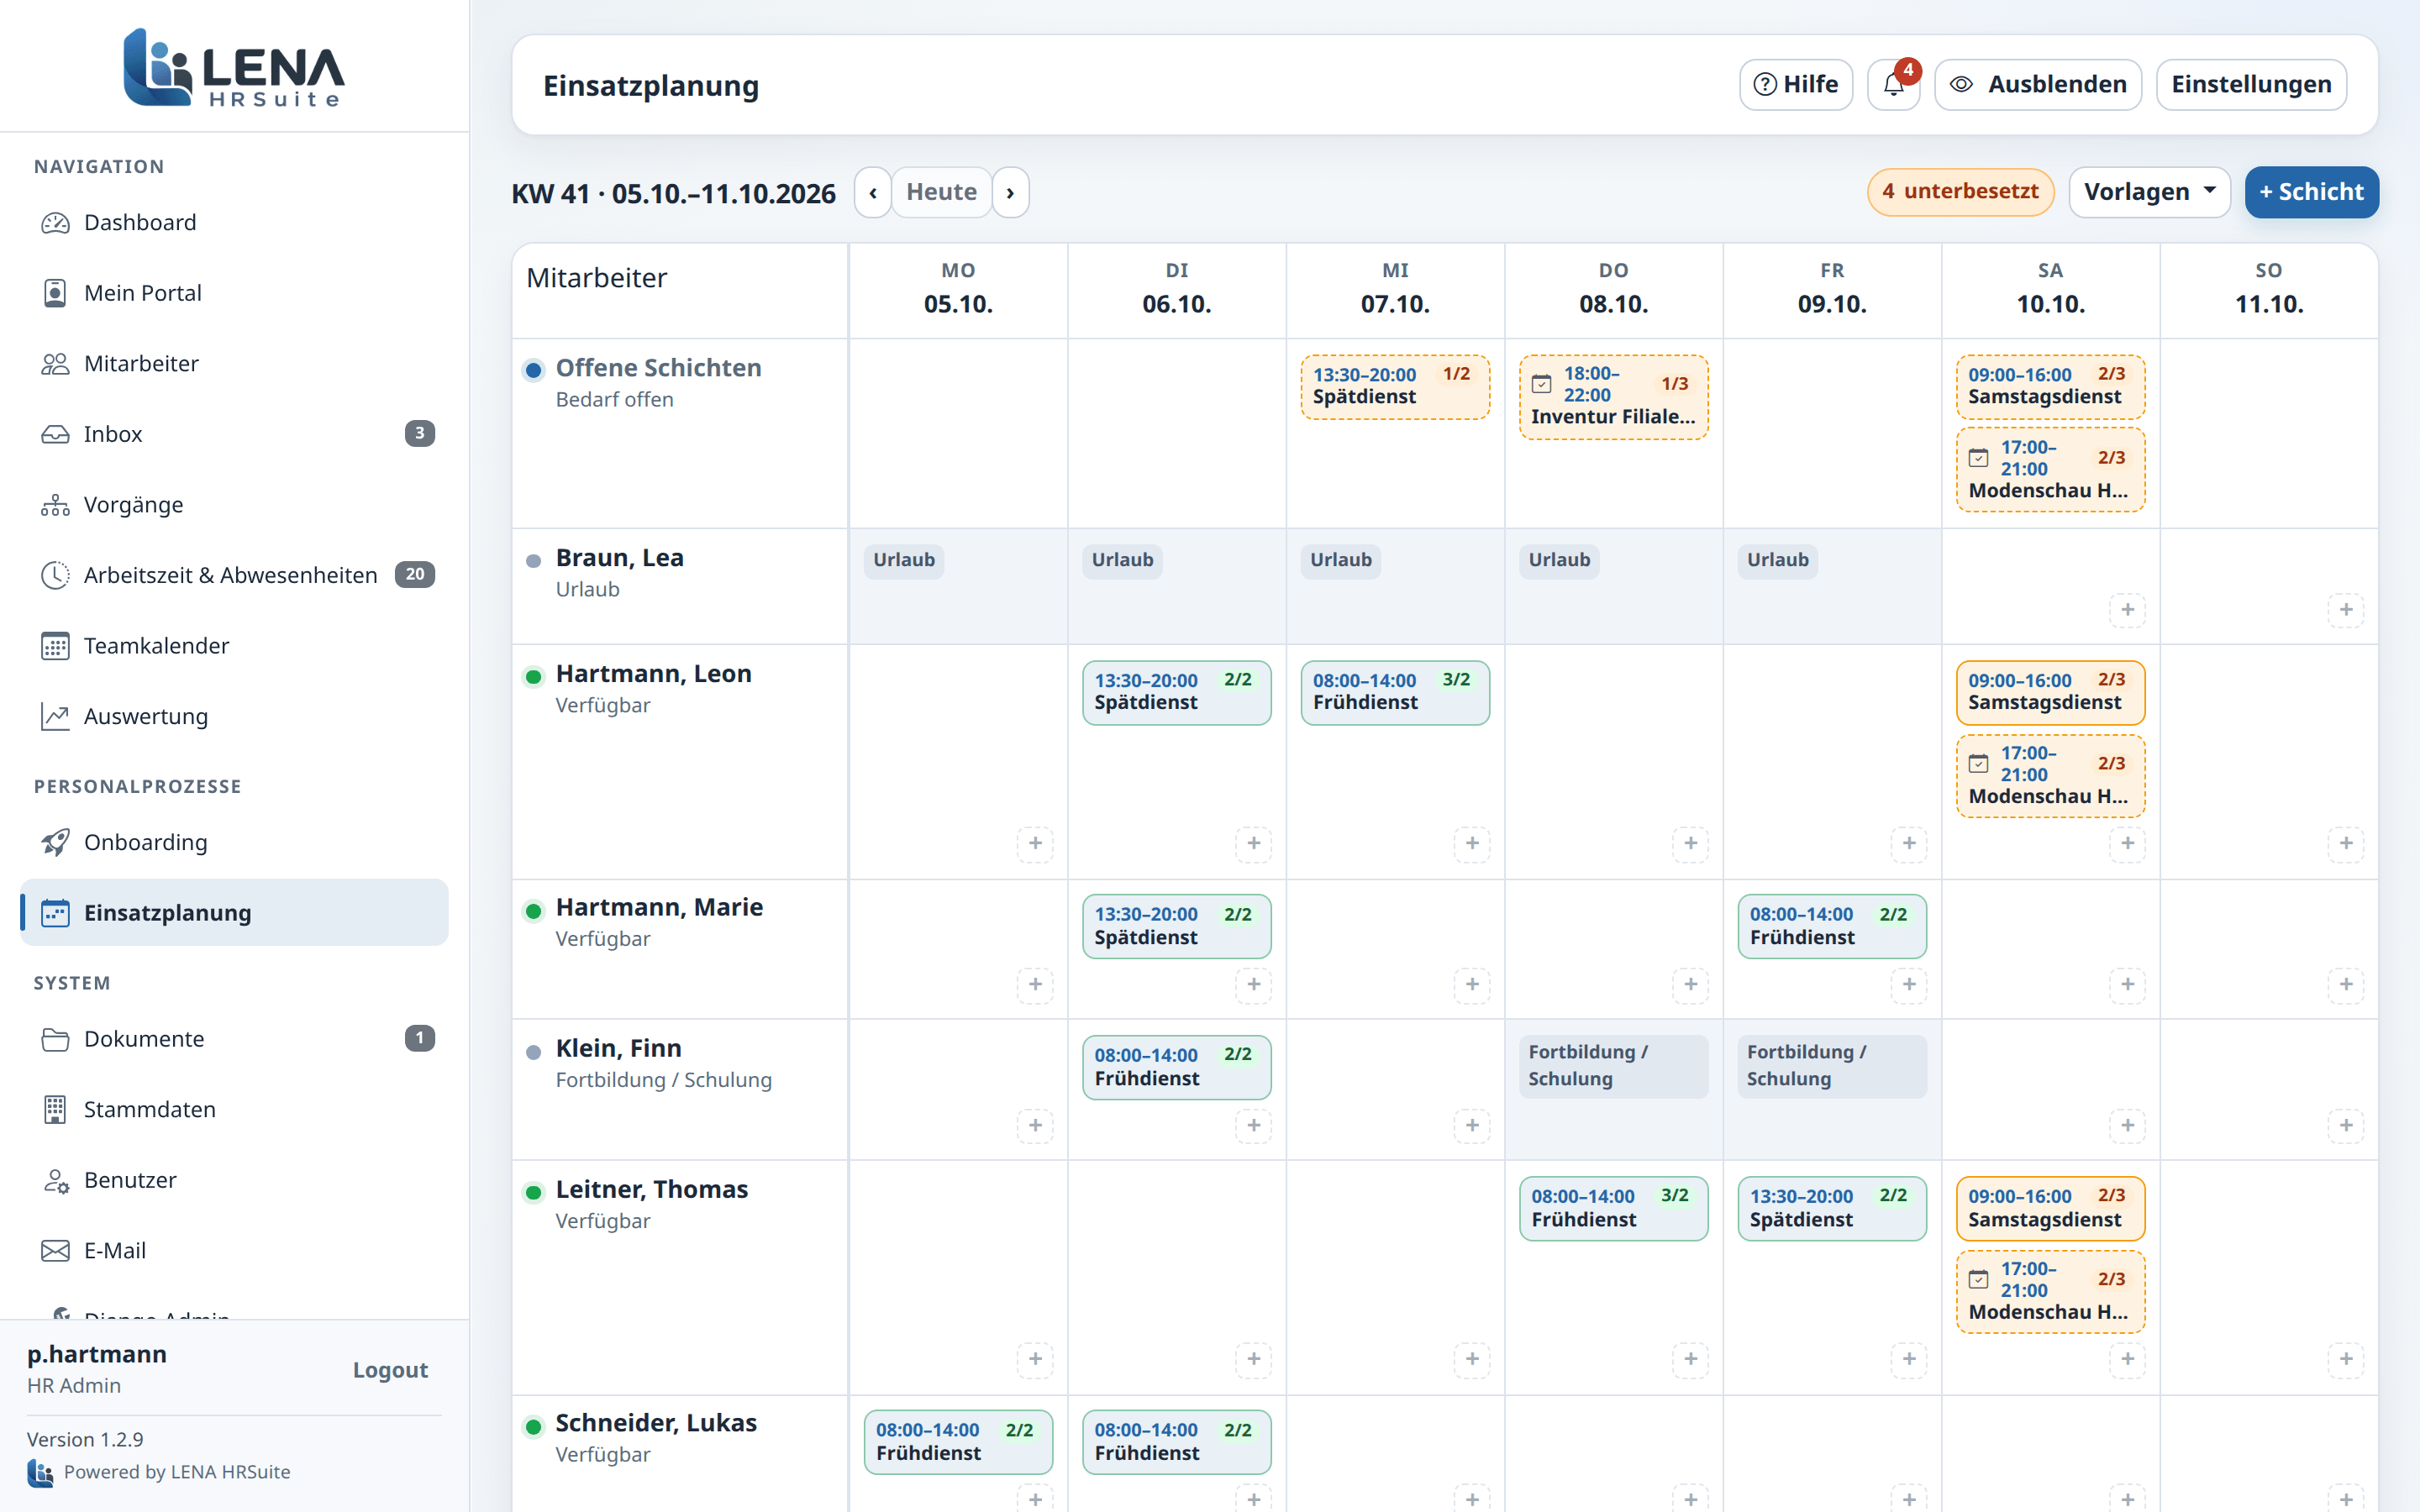Go to previous week with left chevron
Viewport: 2420px width, 1512px height.
873,192
